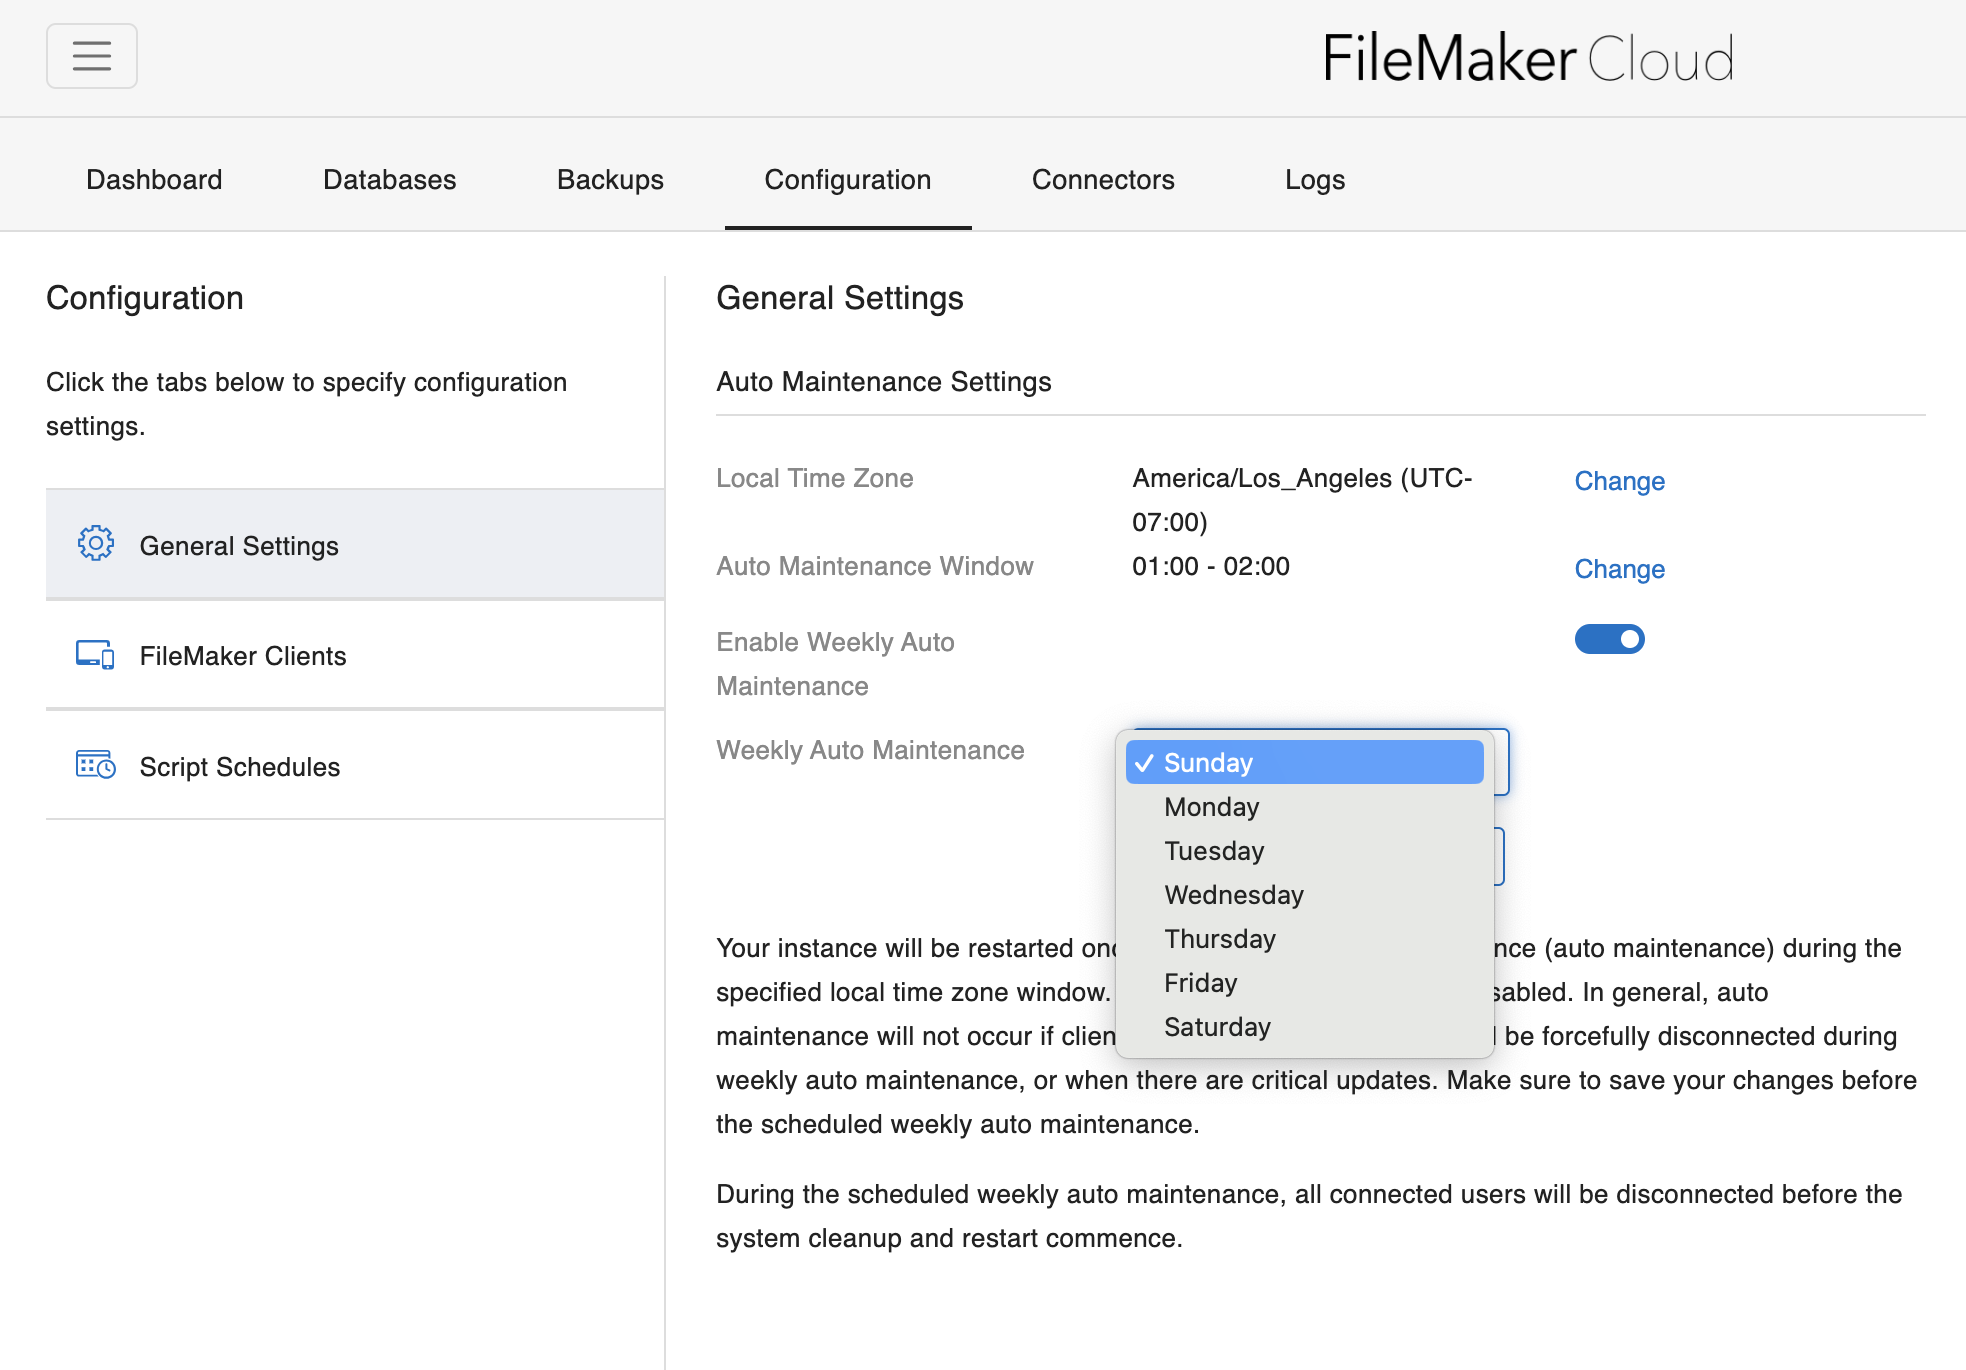Open the Databases tab

coord(389,180)
